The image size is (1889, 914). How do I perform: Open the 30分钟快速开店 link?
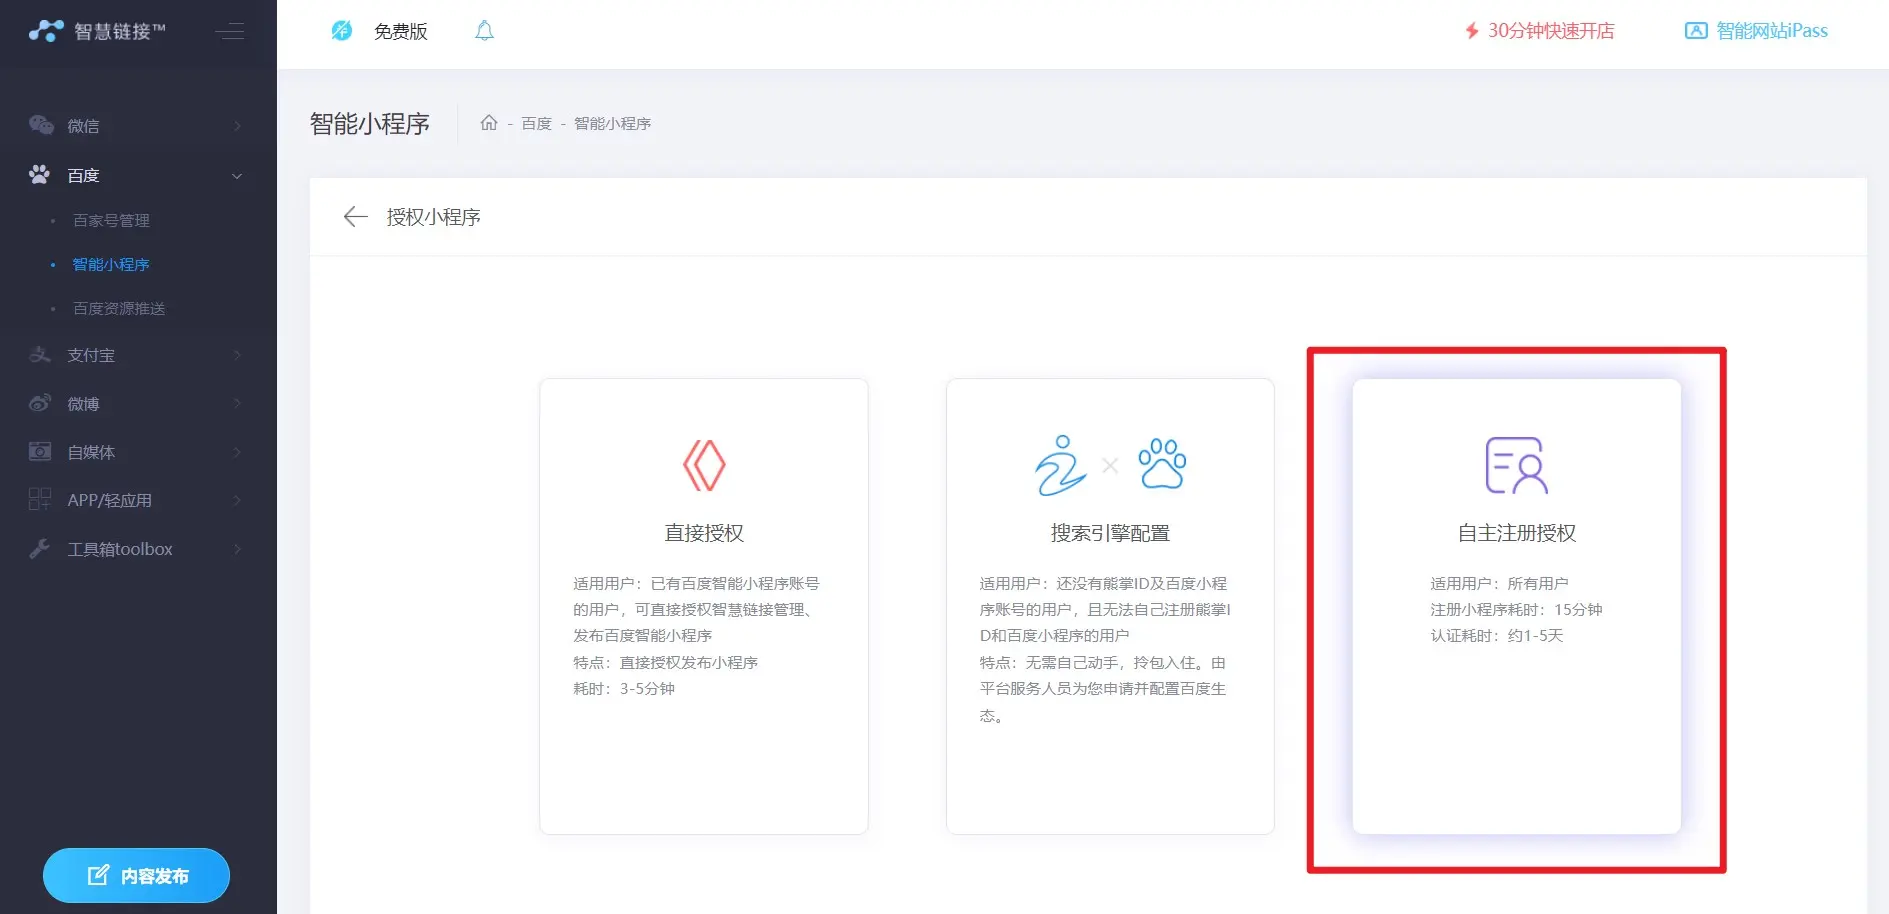point(1540,31)
